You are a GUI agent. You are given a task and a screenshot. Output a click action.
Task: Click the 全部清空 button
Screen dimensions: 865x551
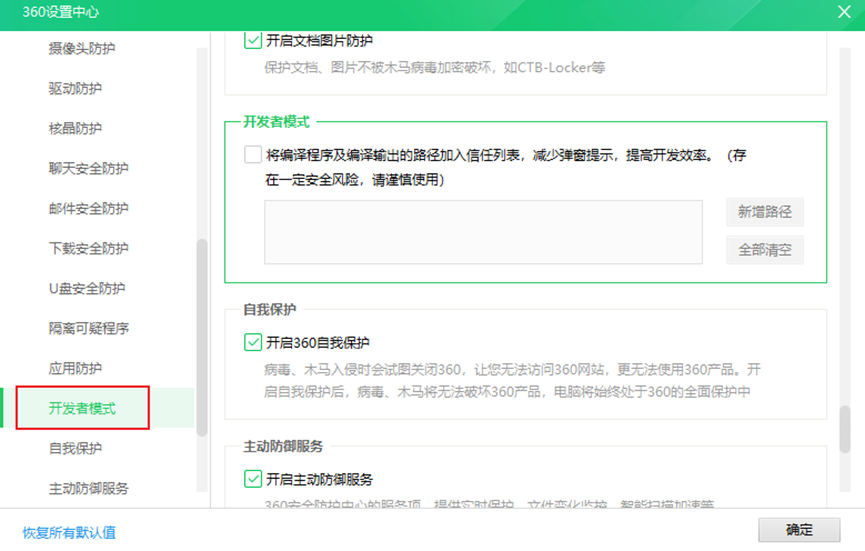pyautogui.click(x=764, y=250)
